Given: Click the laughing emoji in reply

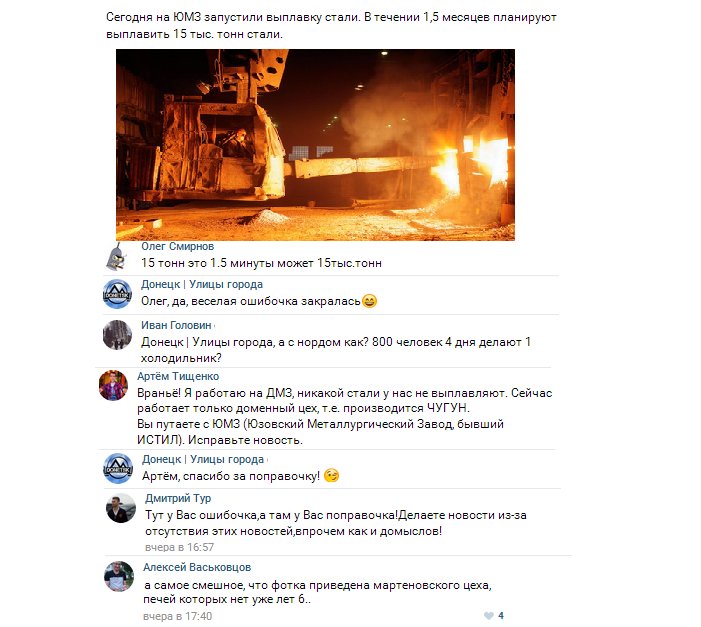Looking at the screenshot, I should (369, 301).
